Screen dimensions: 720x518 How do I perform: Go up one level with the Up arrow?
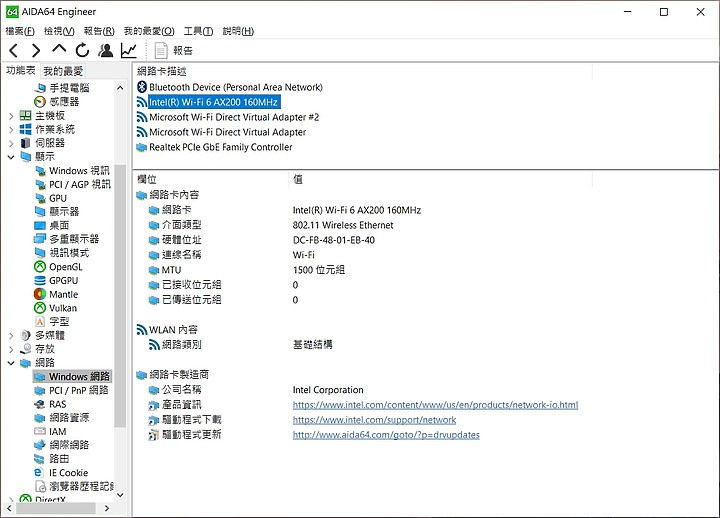point(59,49)
